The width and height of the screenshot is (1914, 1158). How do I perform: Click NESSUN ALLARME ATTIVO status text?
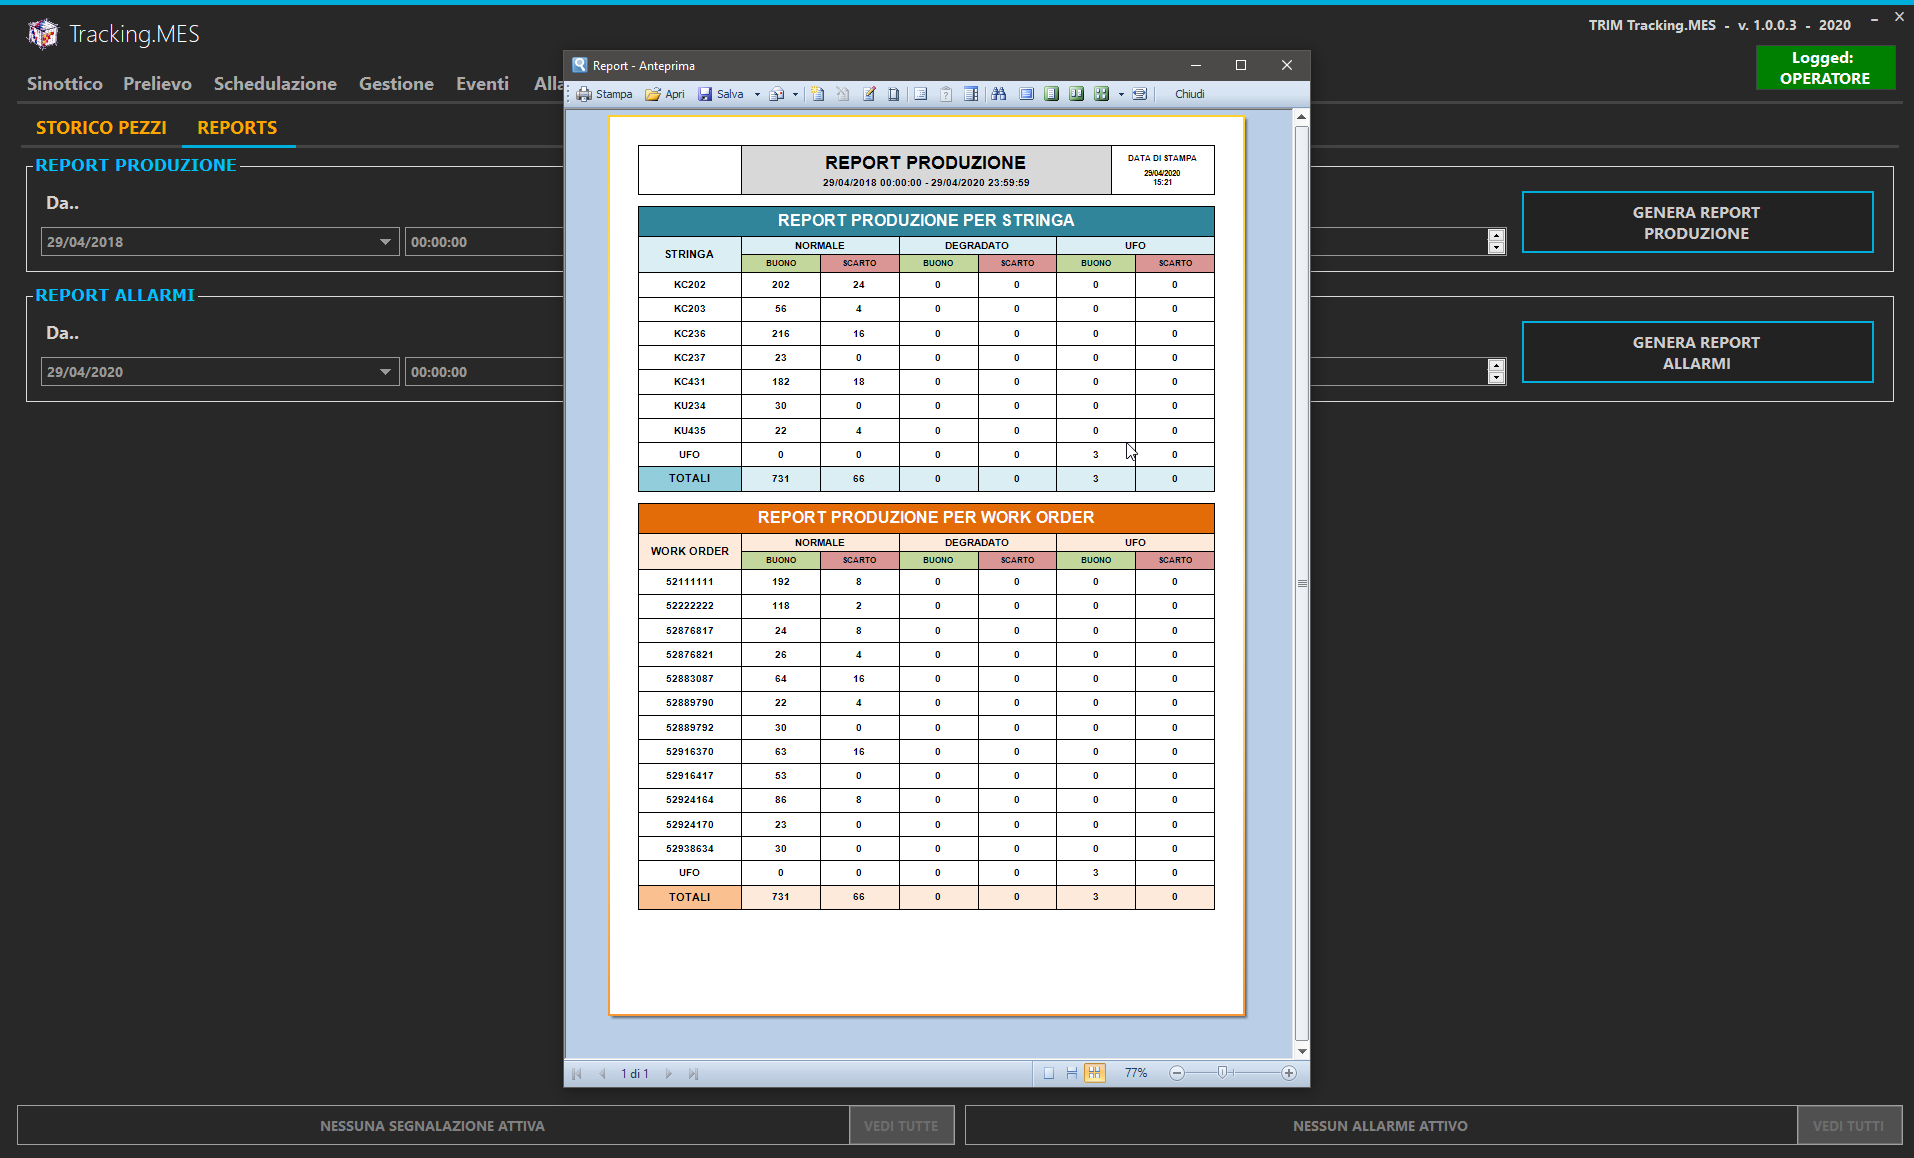point(1380,1126)
